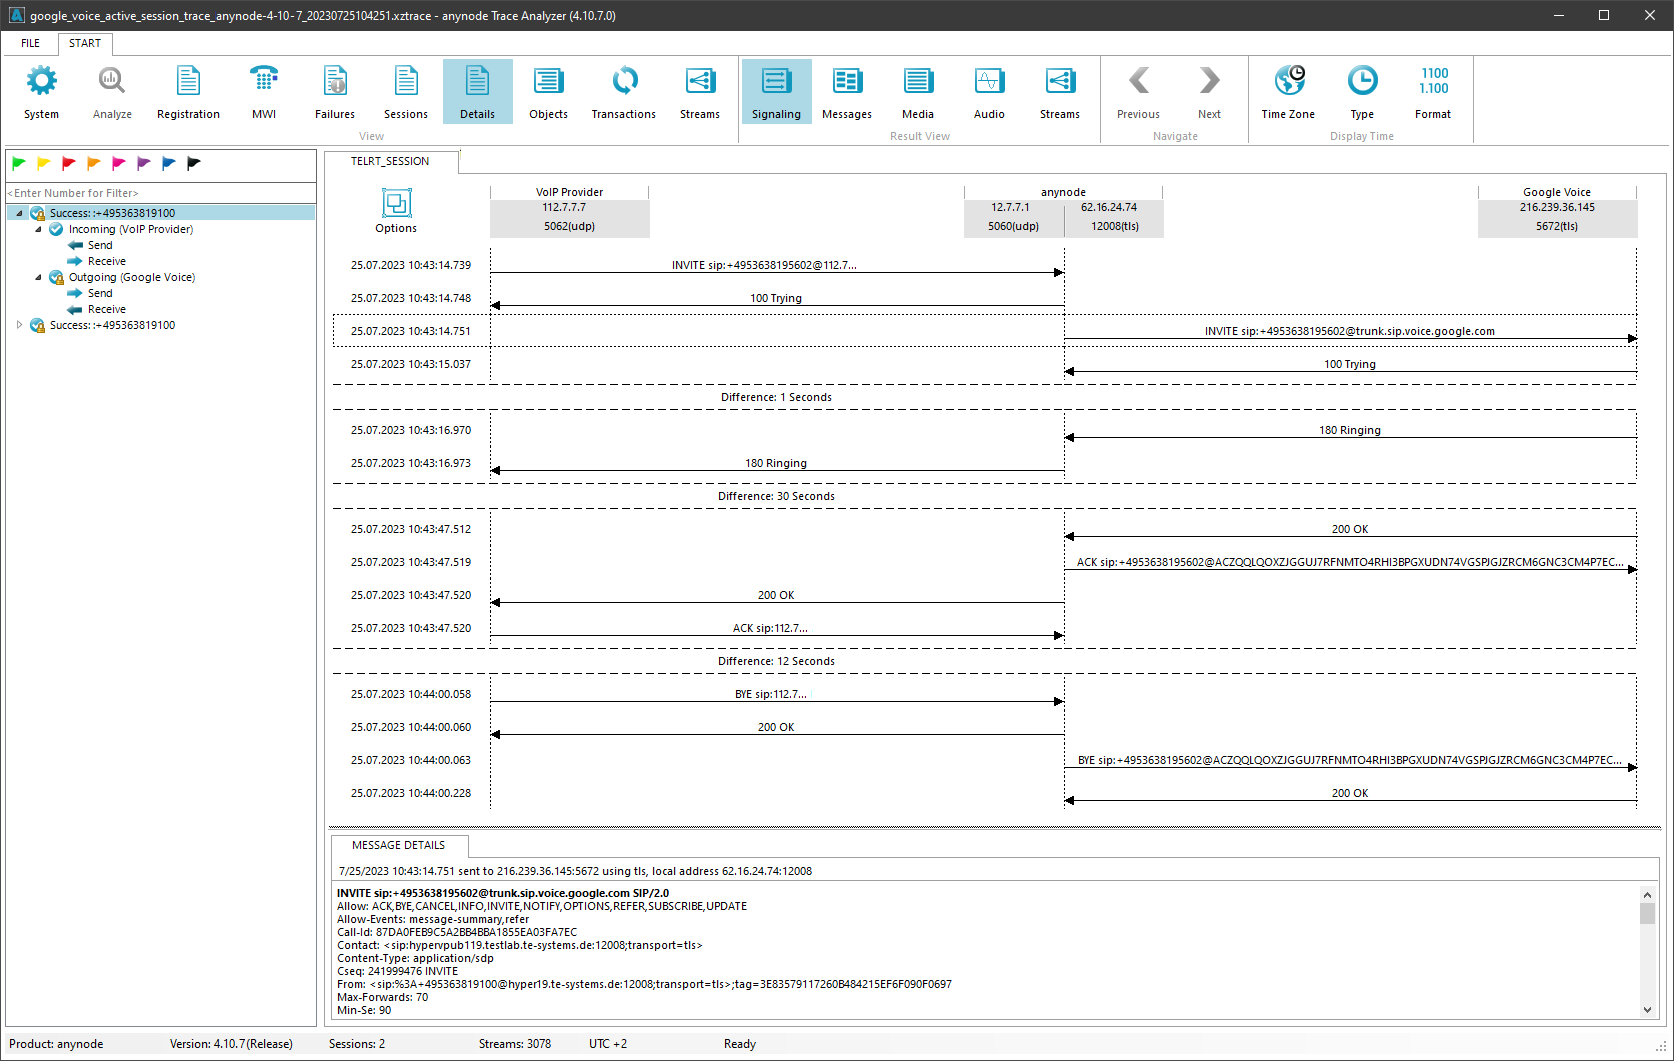Screen dimensions: 1674x1061
Task: Show the Sessions view
Action: [406, 92]
